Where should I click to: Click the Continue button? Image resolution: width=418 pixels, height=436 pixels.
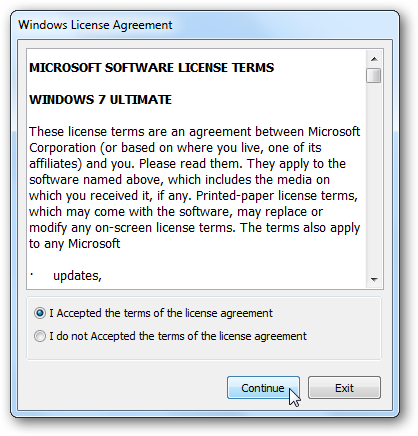(263, 388)
